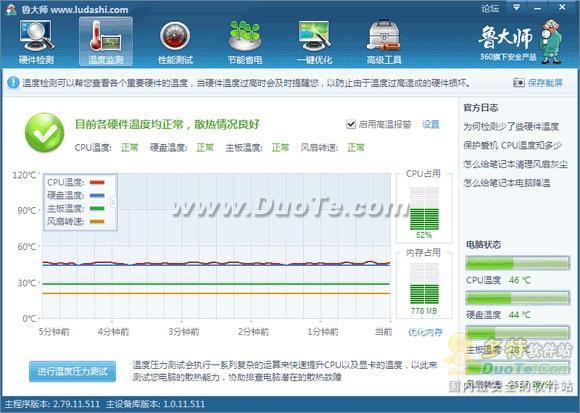Open the 节能省电 clover icon
Screen dimensions: 580x413
click(245, 42)
